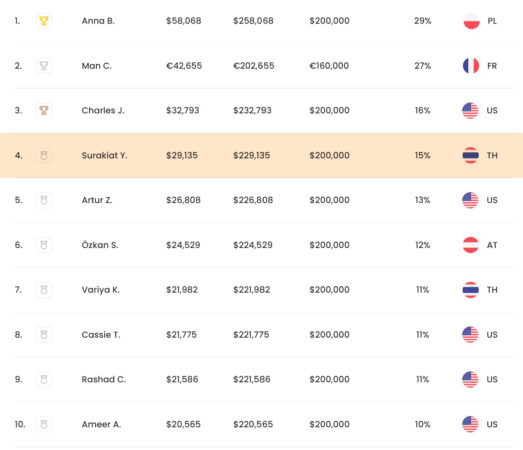The width and height of the screenshot is (523, 450).
Task: Click the medal icon beside Artur Z.
Action: point(44,200)
